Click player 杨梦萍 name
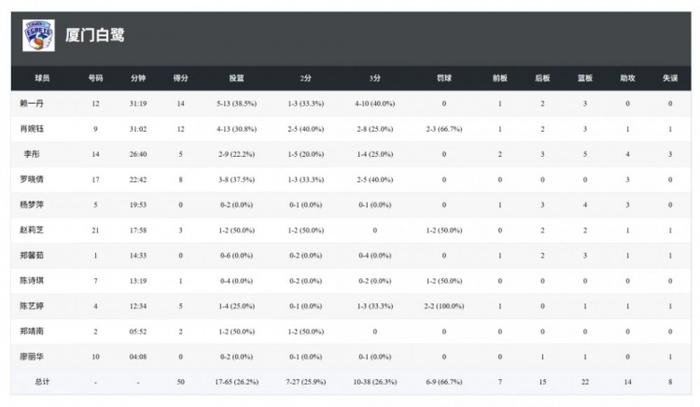Image resolution: width=700 pixels, height=407 pixels. pyautogui.click(x=32, y=205)
